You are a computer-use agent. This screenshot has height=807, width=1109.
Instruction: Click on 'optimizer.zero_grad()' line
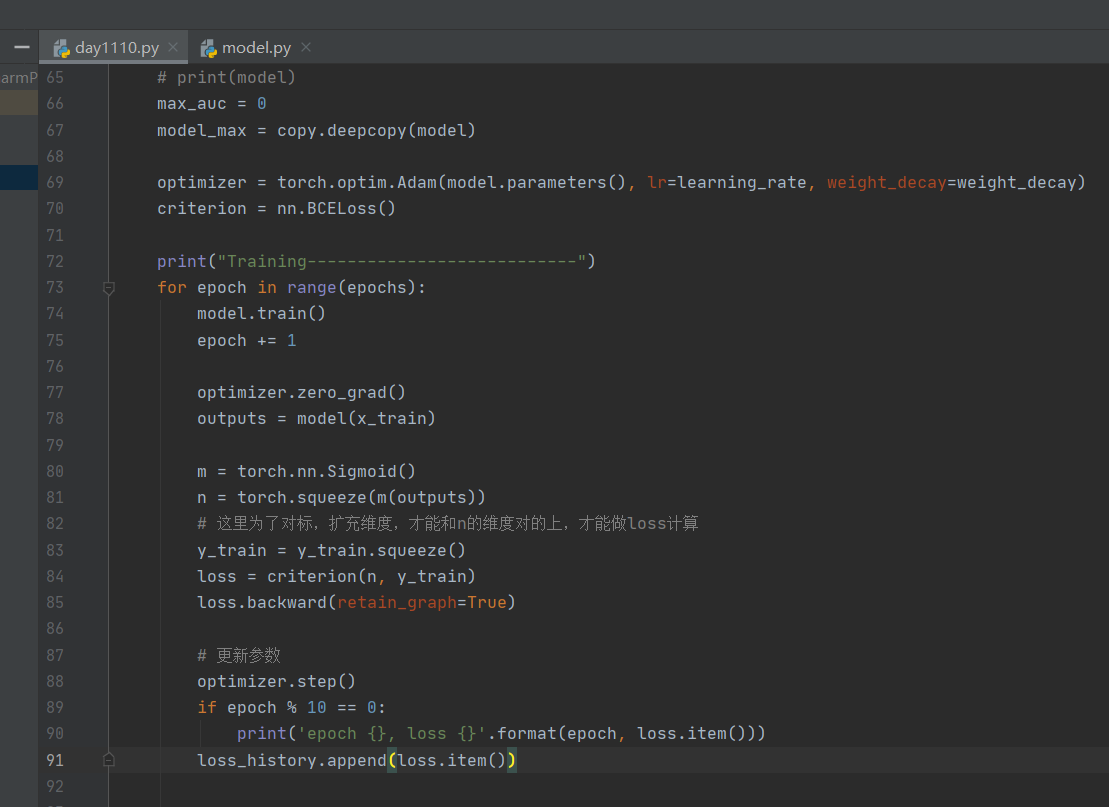click(x=301, y=393)
